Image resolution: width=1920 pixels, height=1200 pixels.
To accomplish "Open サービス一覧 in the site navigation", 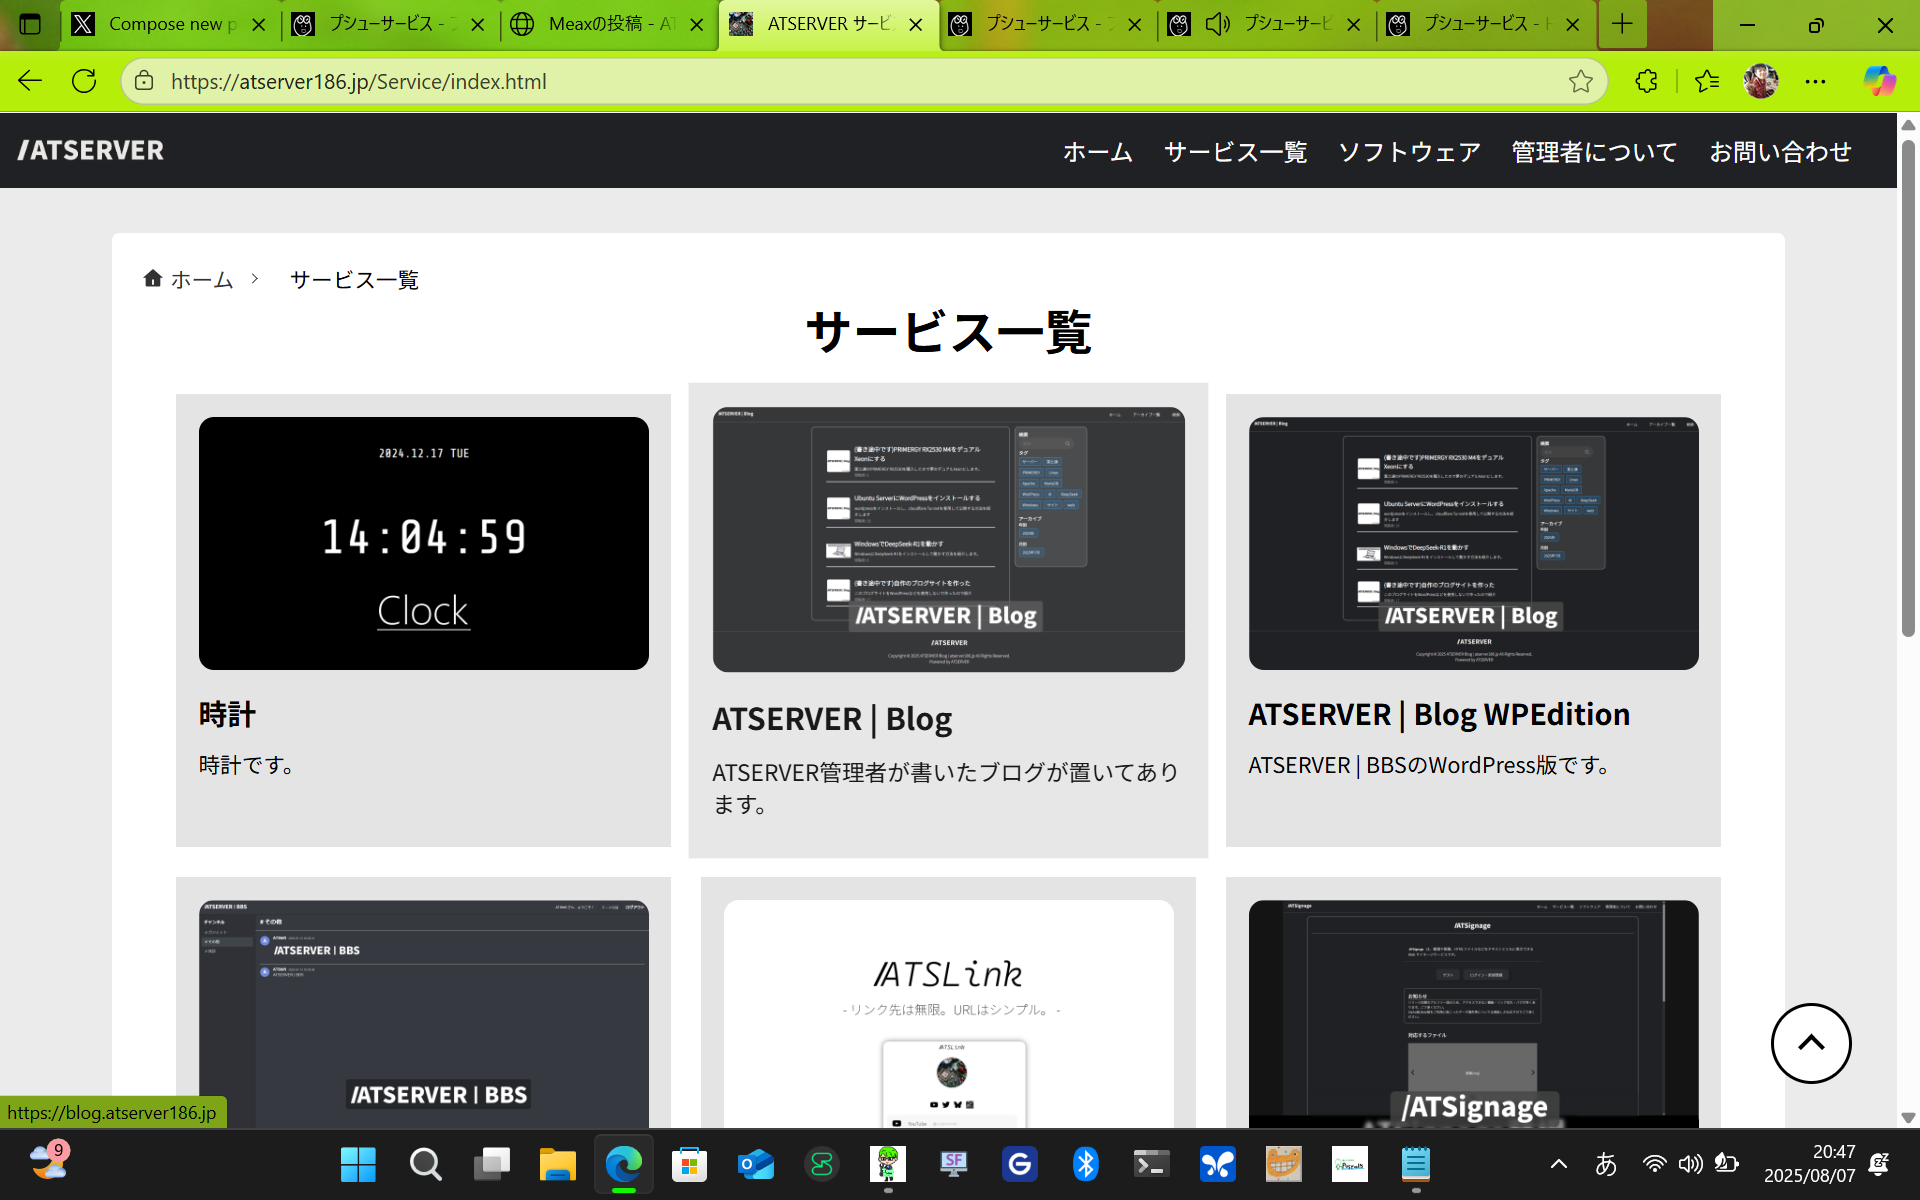I will 1235,151.
